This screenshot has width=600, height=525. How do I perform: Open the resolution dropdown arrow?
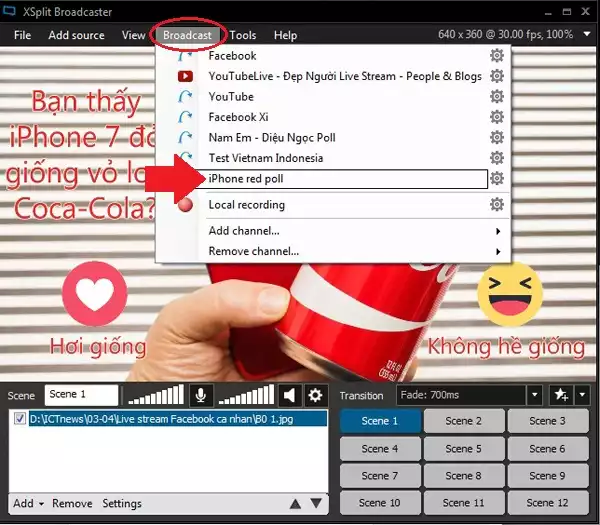(x=587, y=34)
